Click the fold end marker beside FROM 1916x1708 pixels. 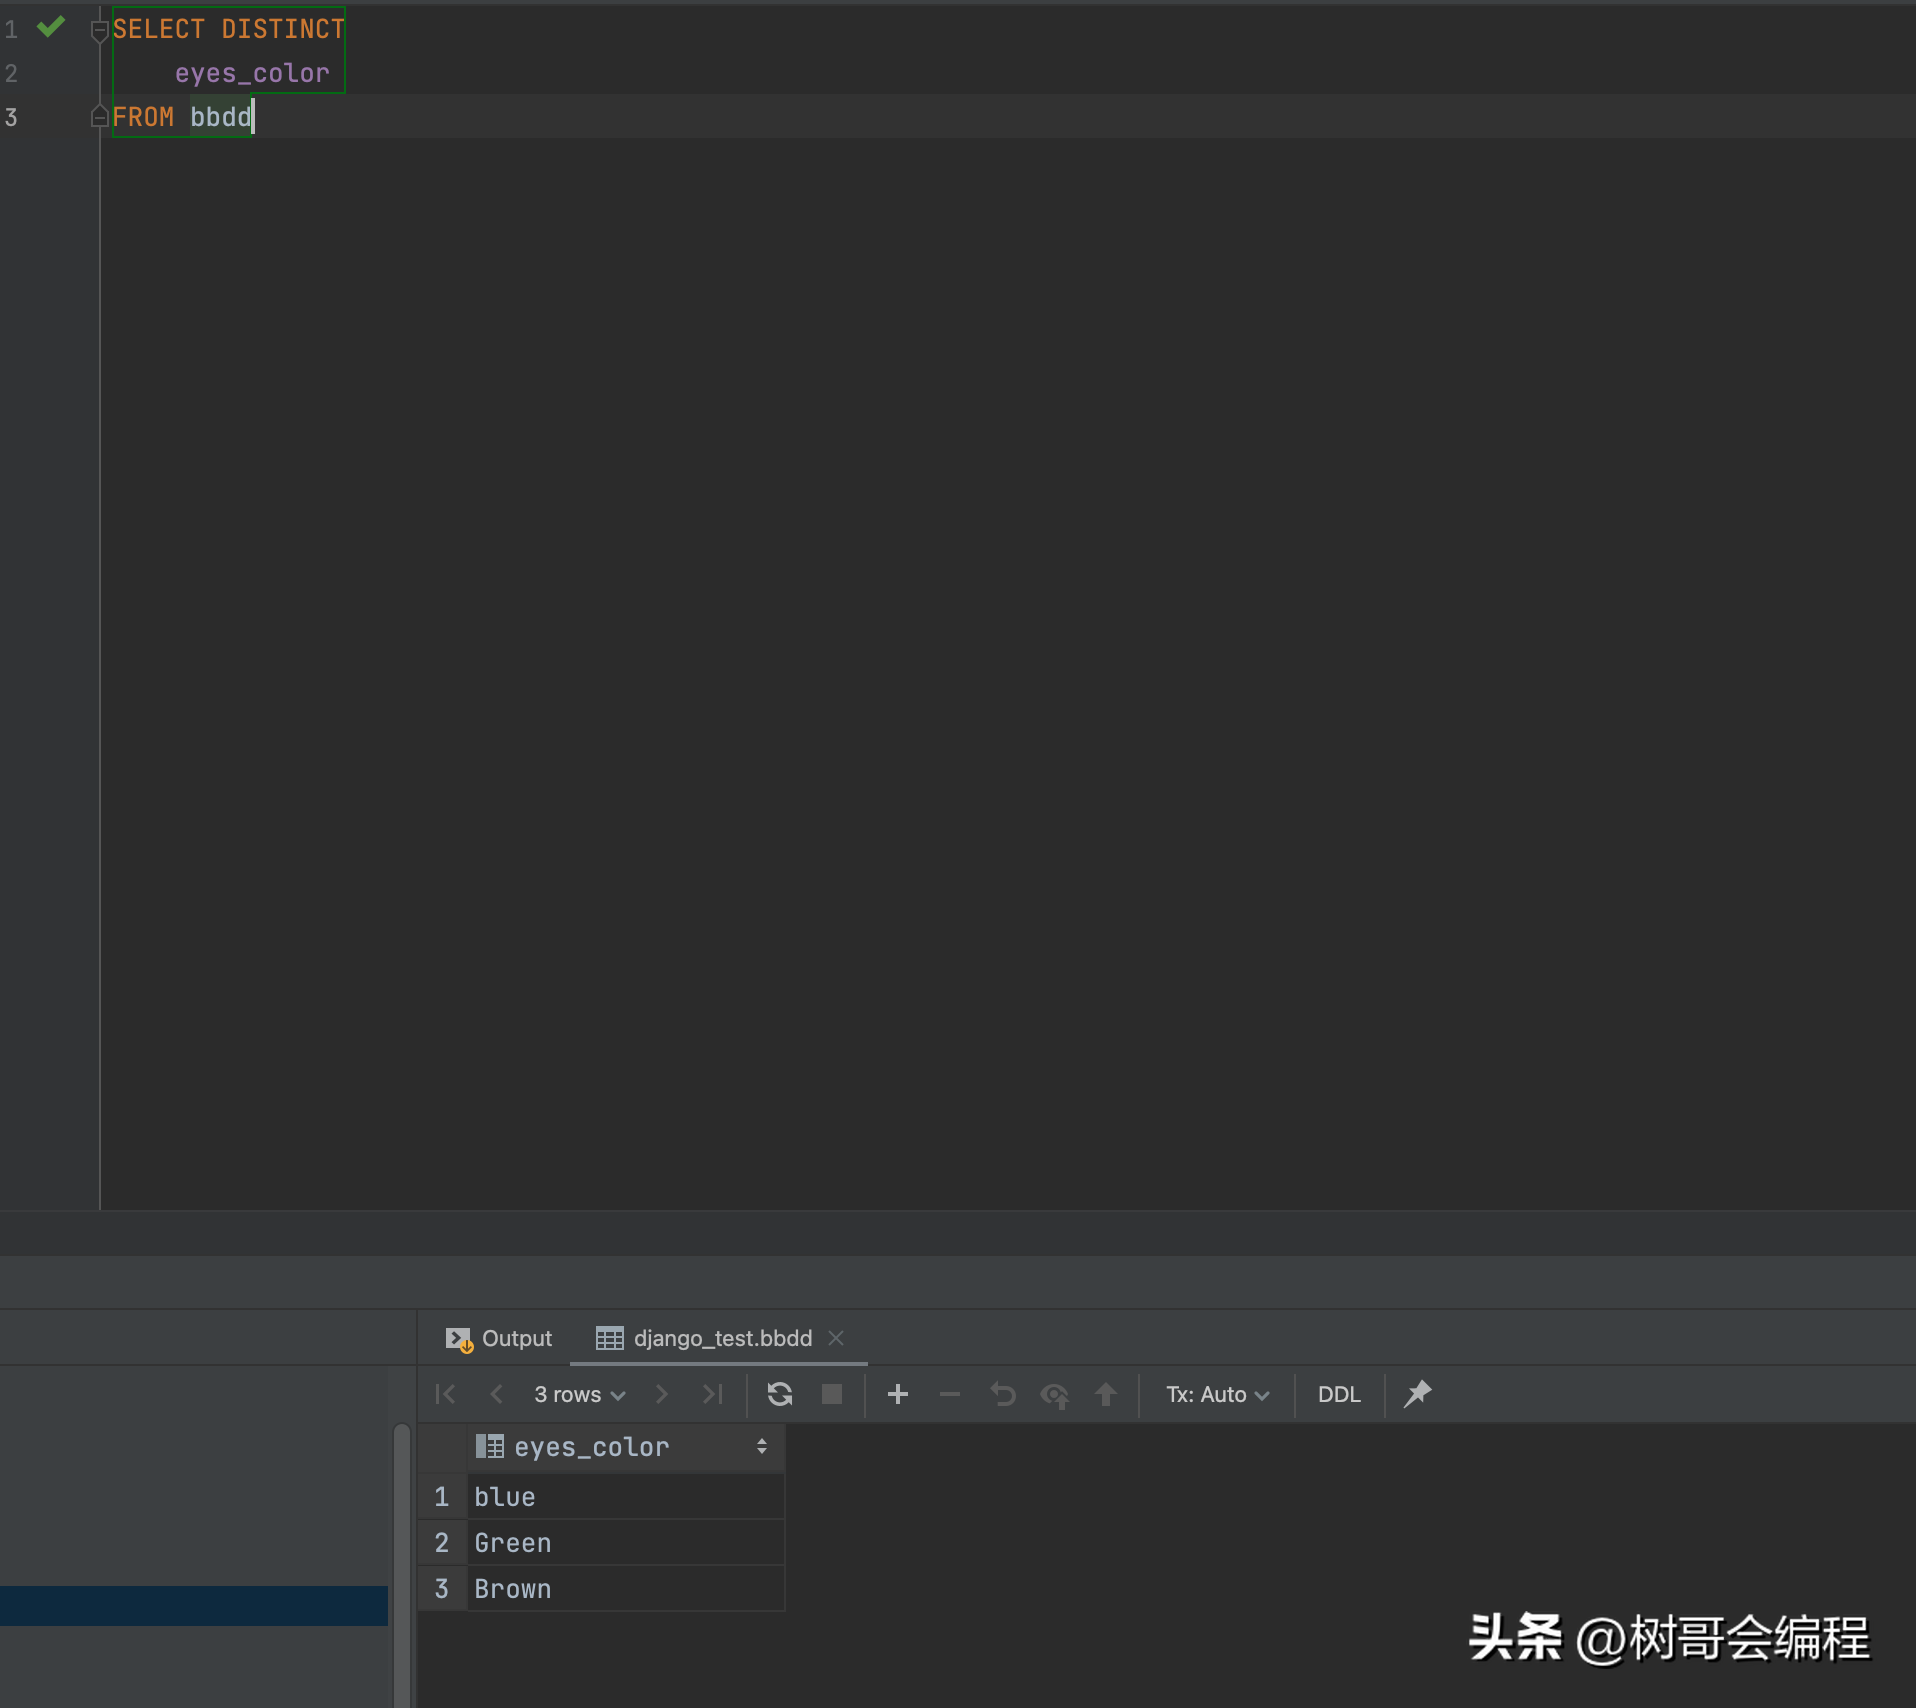click(x=99, y=116)
